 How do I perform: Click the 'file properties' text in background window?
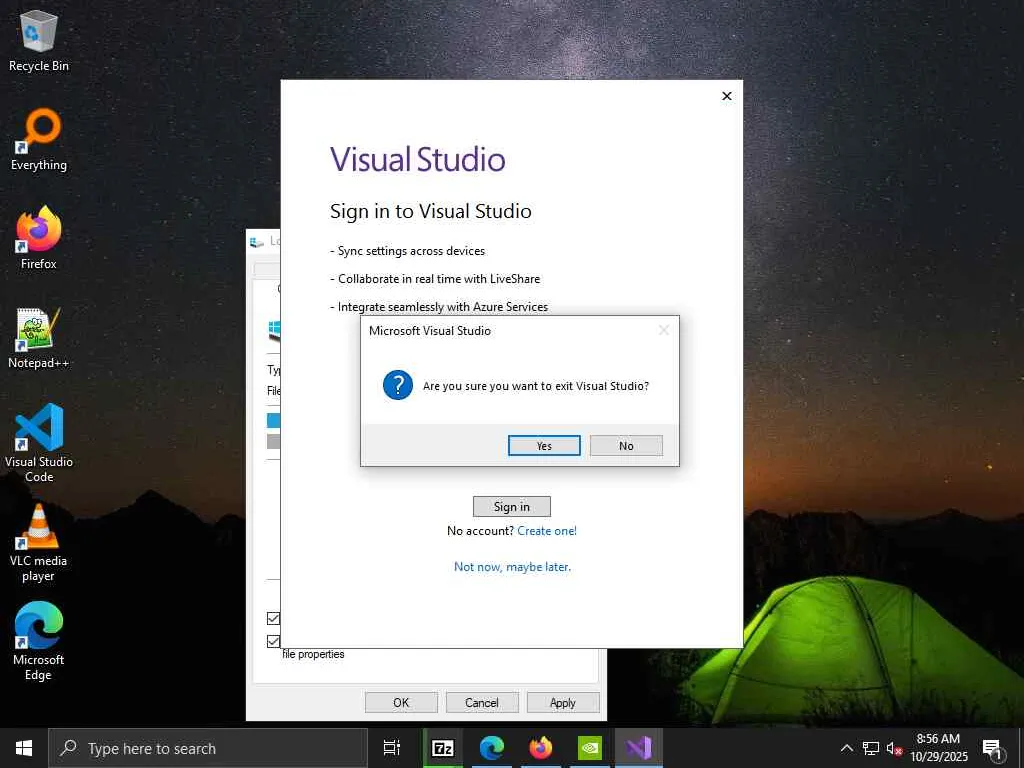[313, 654]
